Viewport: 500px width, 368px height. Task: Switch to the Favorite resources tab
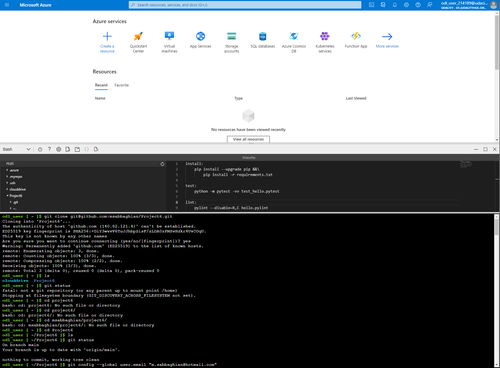coord(121,85)
